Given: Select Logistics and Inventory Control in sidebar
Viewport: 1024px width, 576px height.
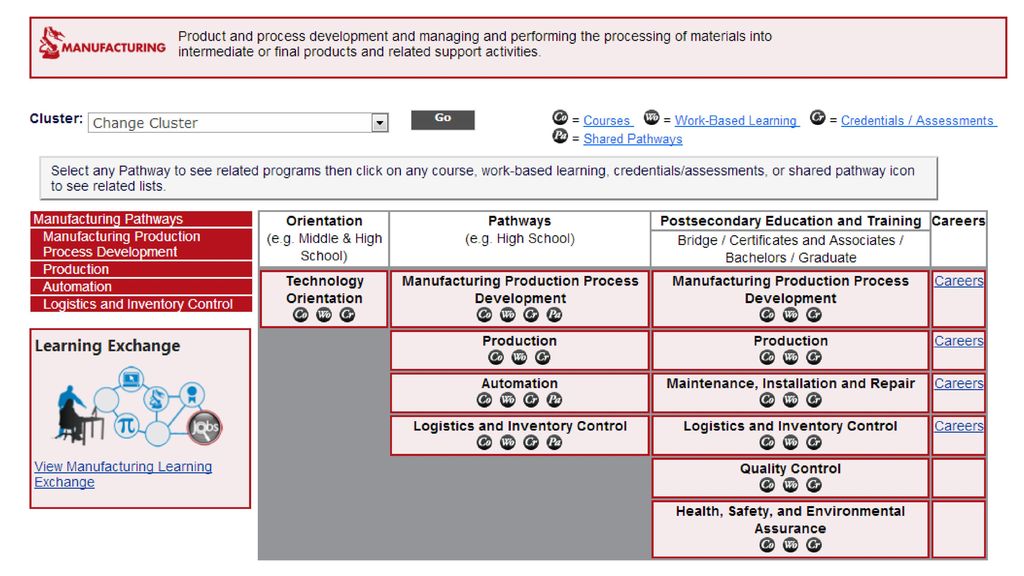Looking at the screenshot, I should click(138, 304).
